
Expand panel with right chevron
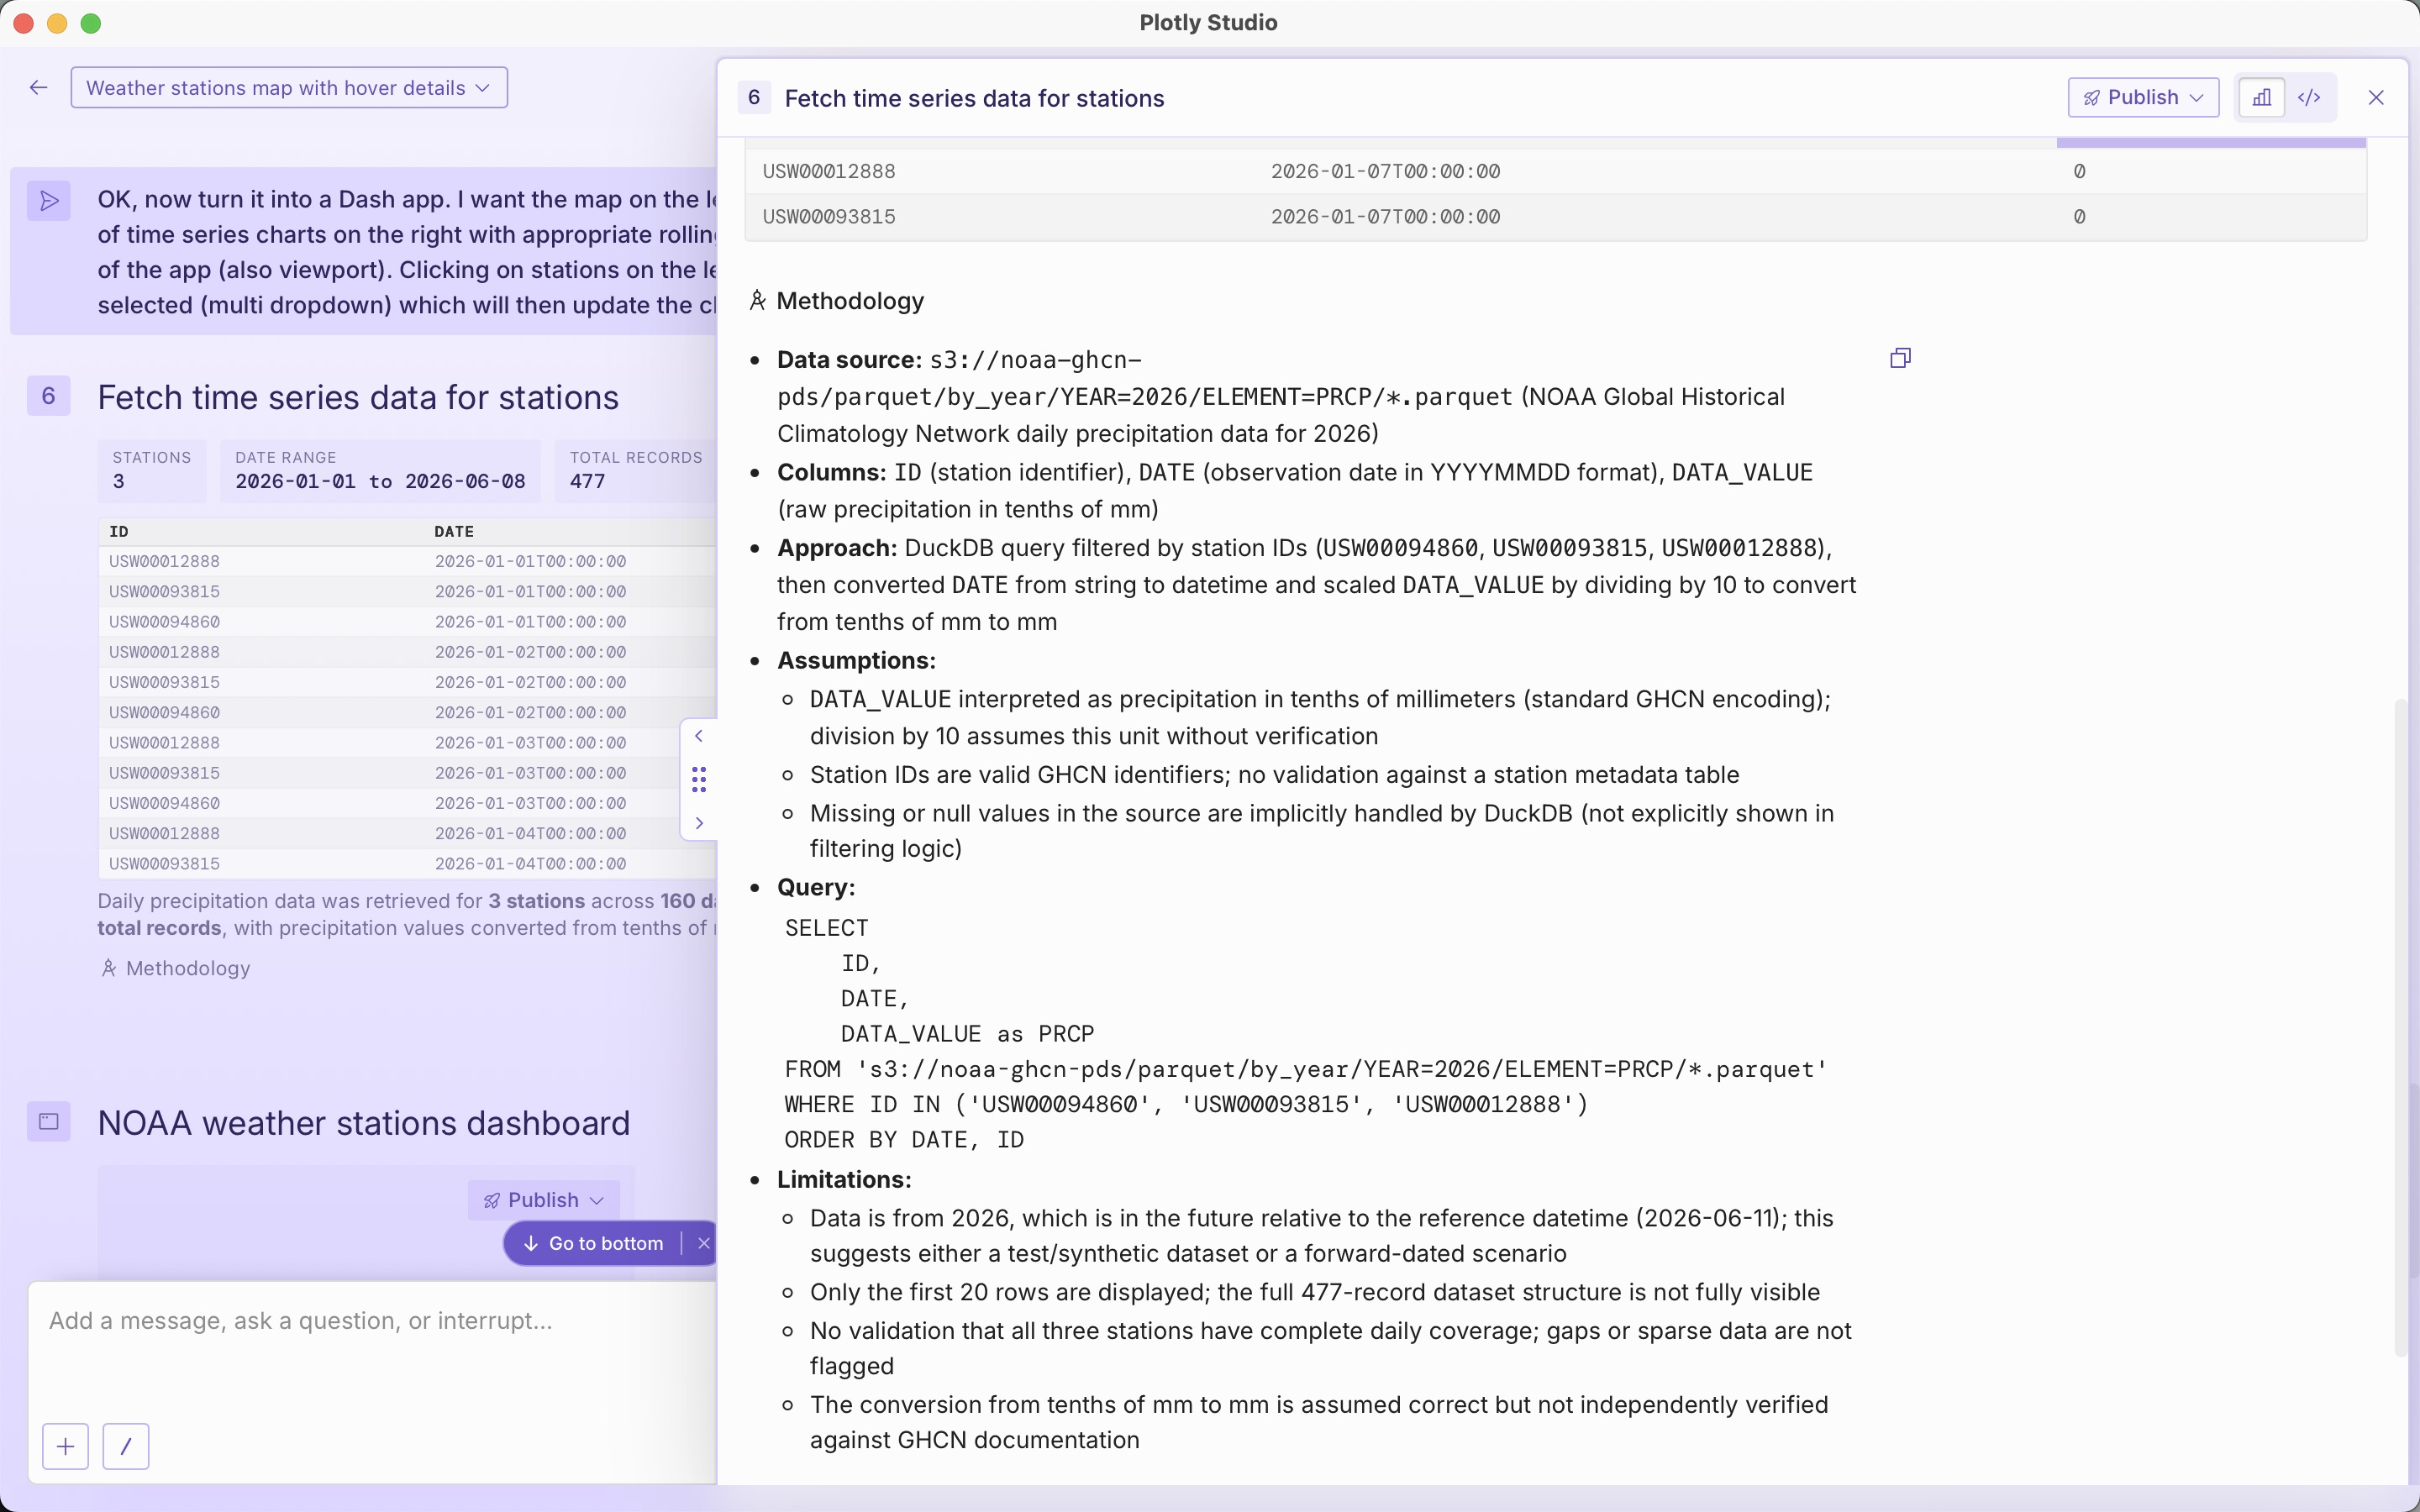pyautogui.click(x=699, y=823)
